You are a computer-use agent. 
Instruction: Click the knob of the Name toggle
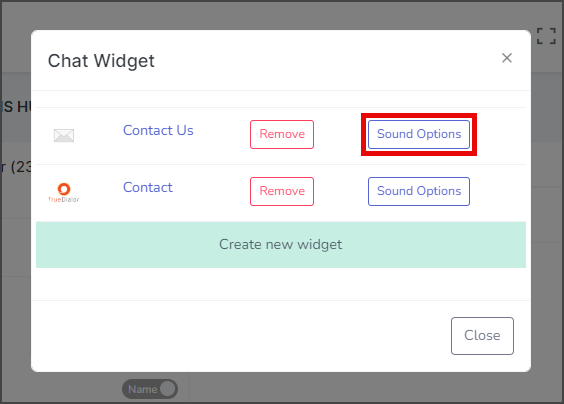(x=168, y=389)
